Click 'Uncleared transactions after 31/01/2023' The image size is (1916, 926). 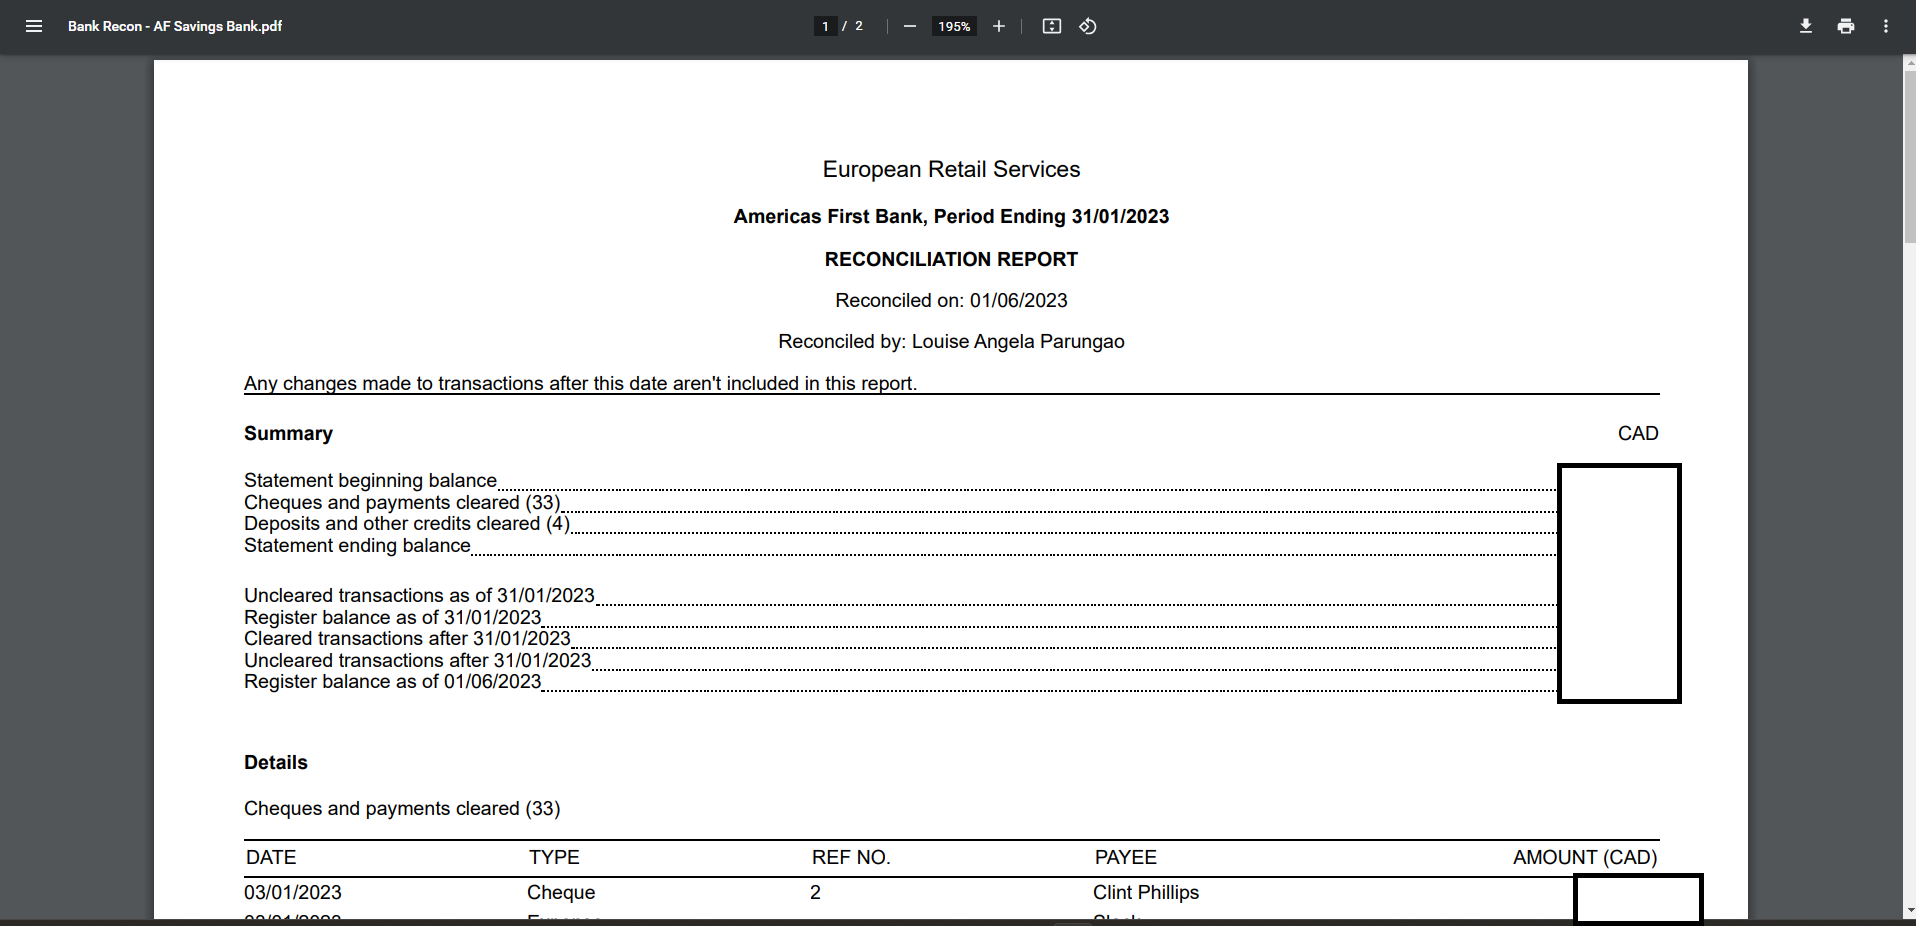417,660
